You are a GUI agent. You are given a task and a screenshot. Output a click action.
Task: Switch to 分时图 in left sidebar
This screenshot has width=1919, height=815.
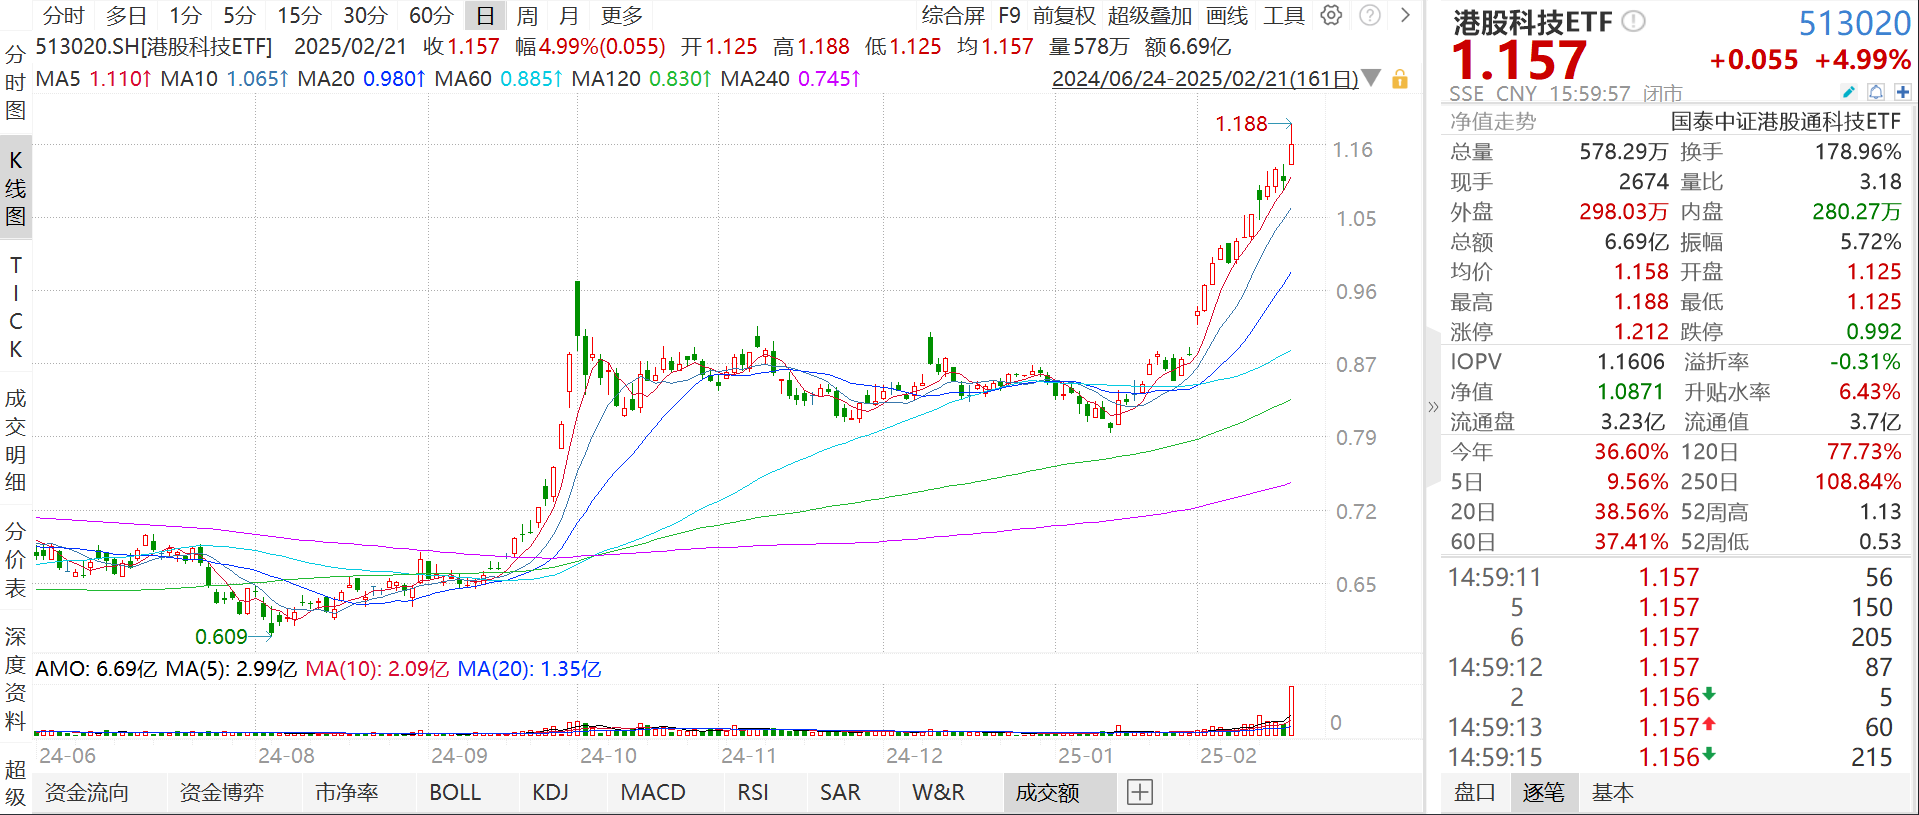tap(15, 82)
